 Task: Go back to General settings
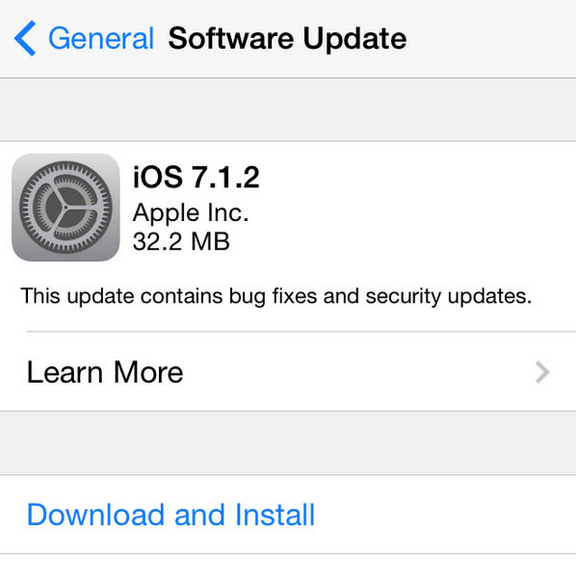point(84,38)
